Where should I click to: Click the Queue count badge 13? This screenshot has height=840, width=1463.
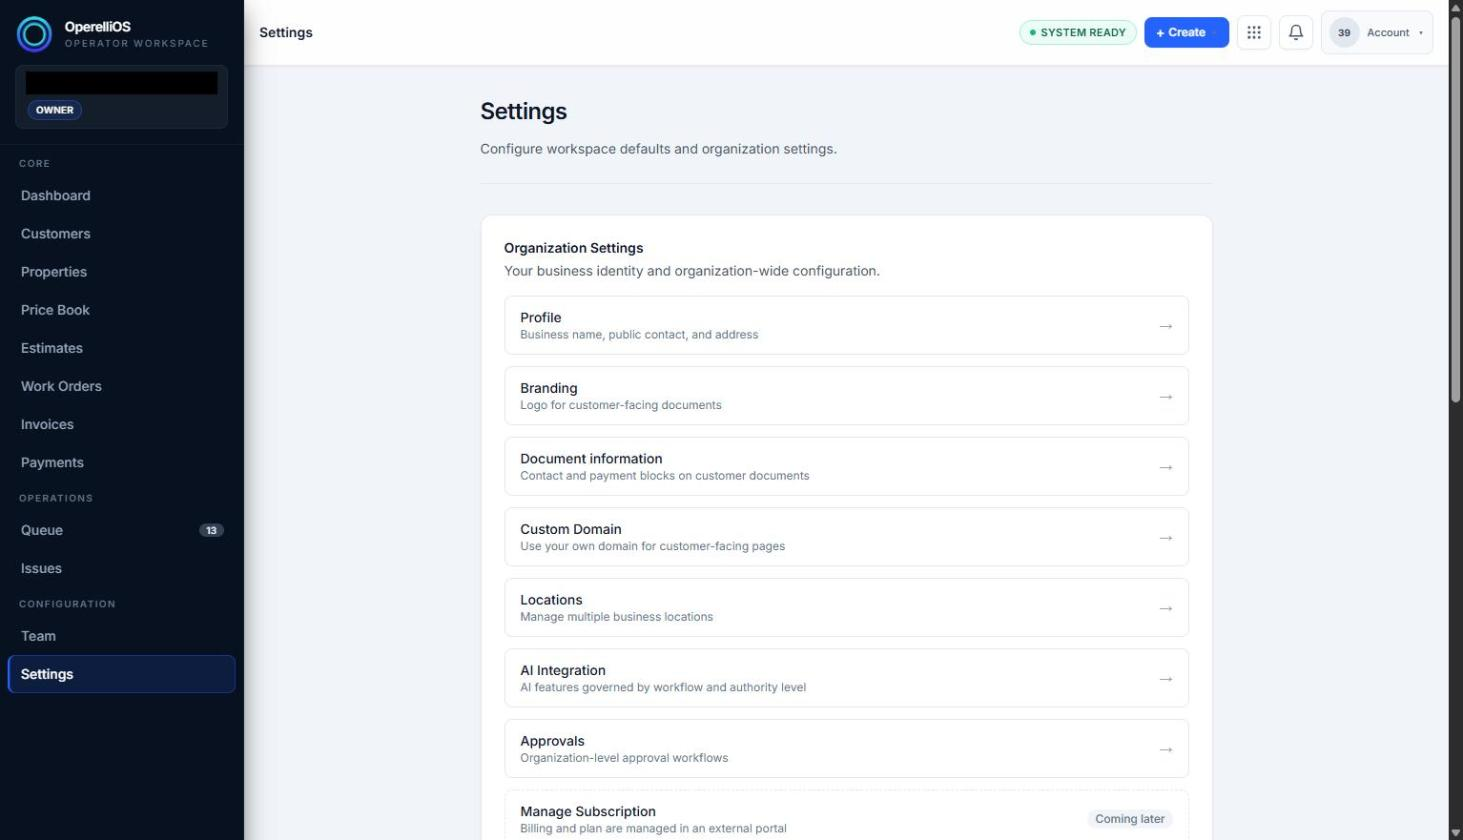tap(211, 530)
